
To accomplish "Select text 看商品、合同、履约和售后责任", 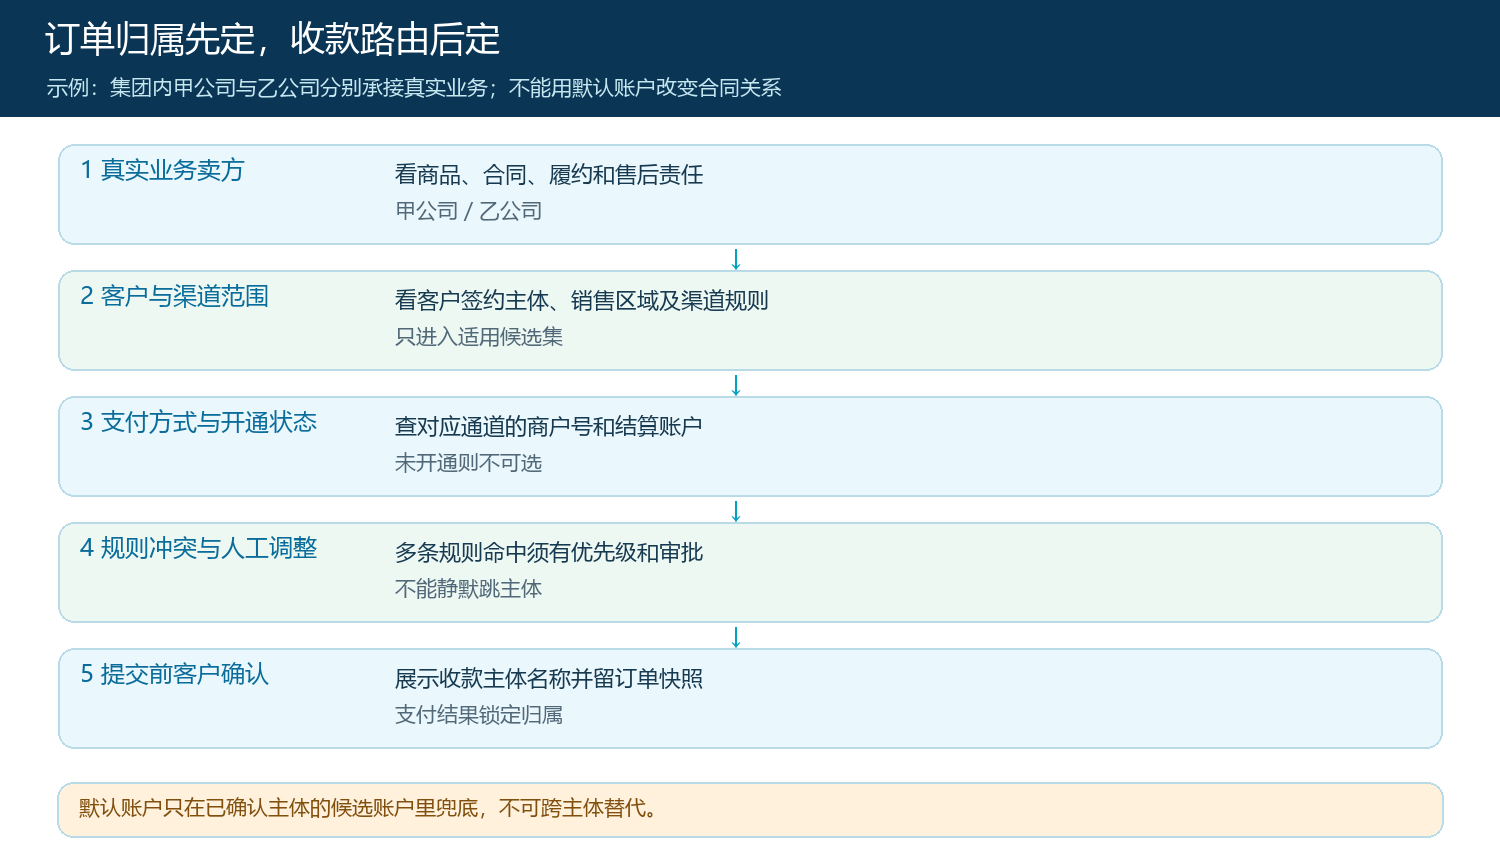I will pos(549,175).
